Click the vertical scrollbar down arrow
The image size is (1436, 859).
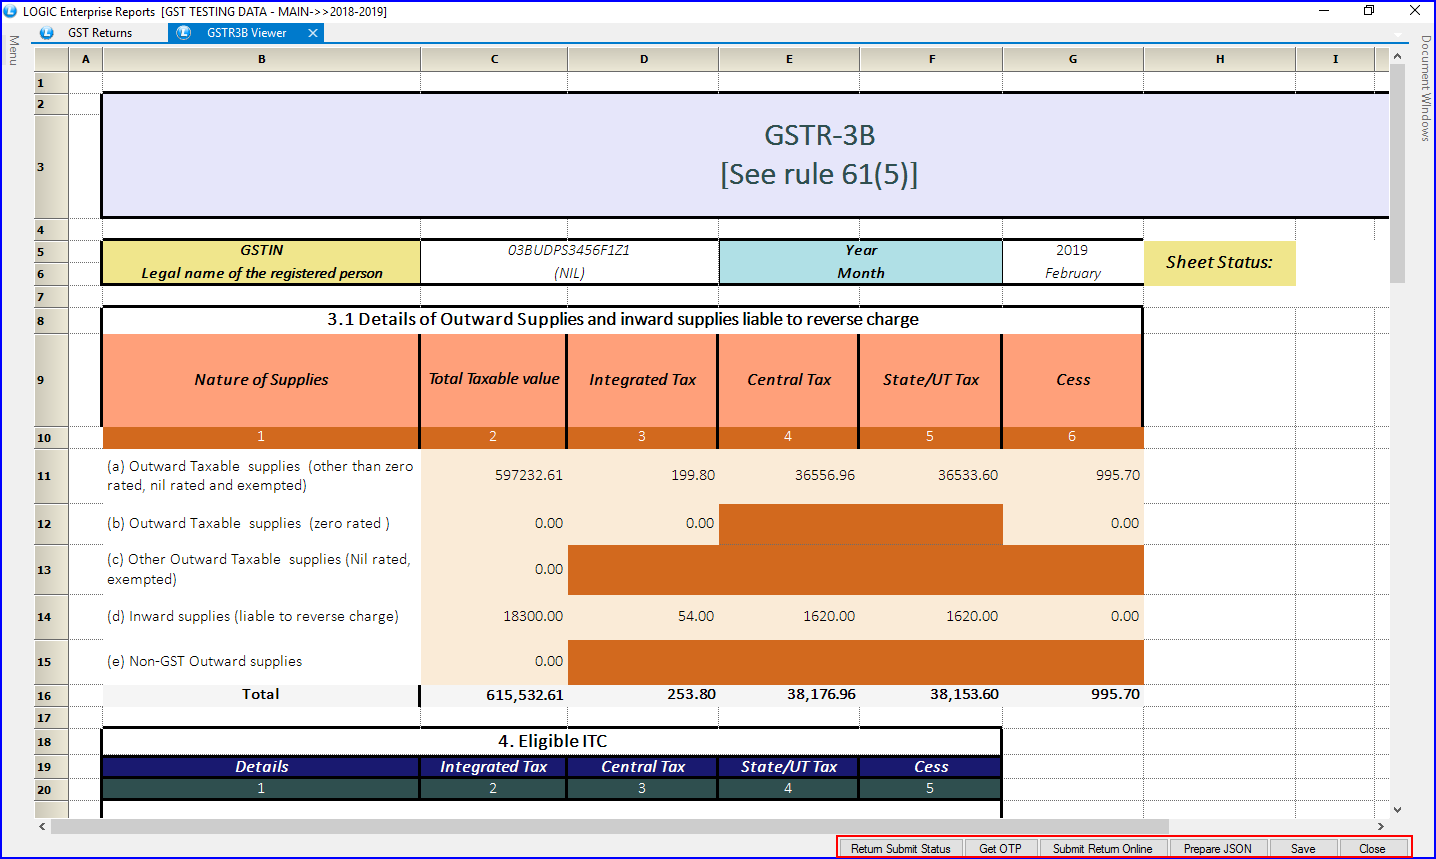[1398, 809]
